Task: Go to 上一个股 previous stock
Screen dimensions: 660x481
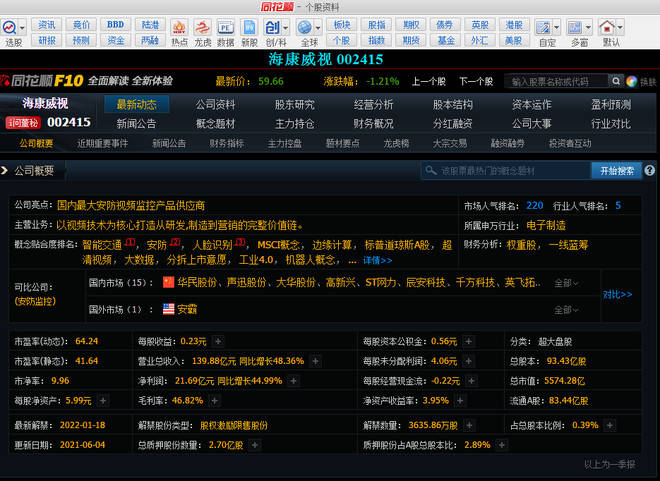Action: pyautogui.click(x=428, y=81)
